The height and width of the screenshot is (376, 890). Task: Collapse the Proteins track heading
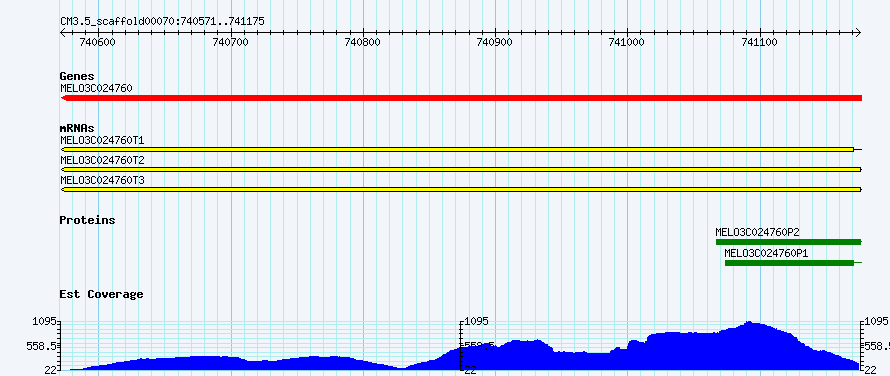[x=87, y=220]
